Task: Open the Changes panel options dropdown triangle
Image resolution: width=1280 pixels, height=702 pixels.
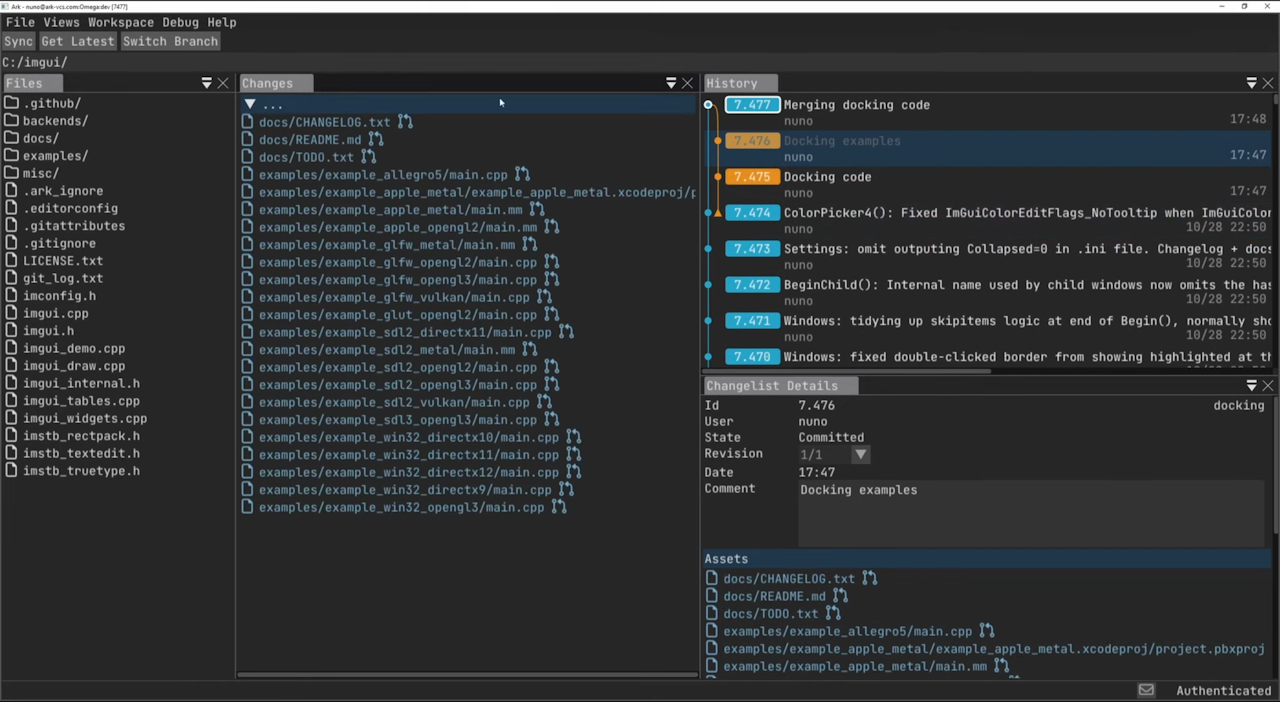Action: pos(671,83)
